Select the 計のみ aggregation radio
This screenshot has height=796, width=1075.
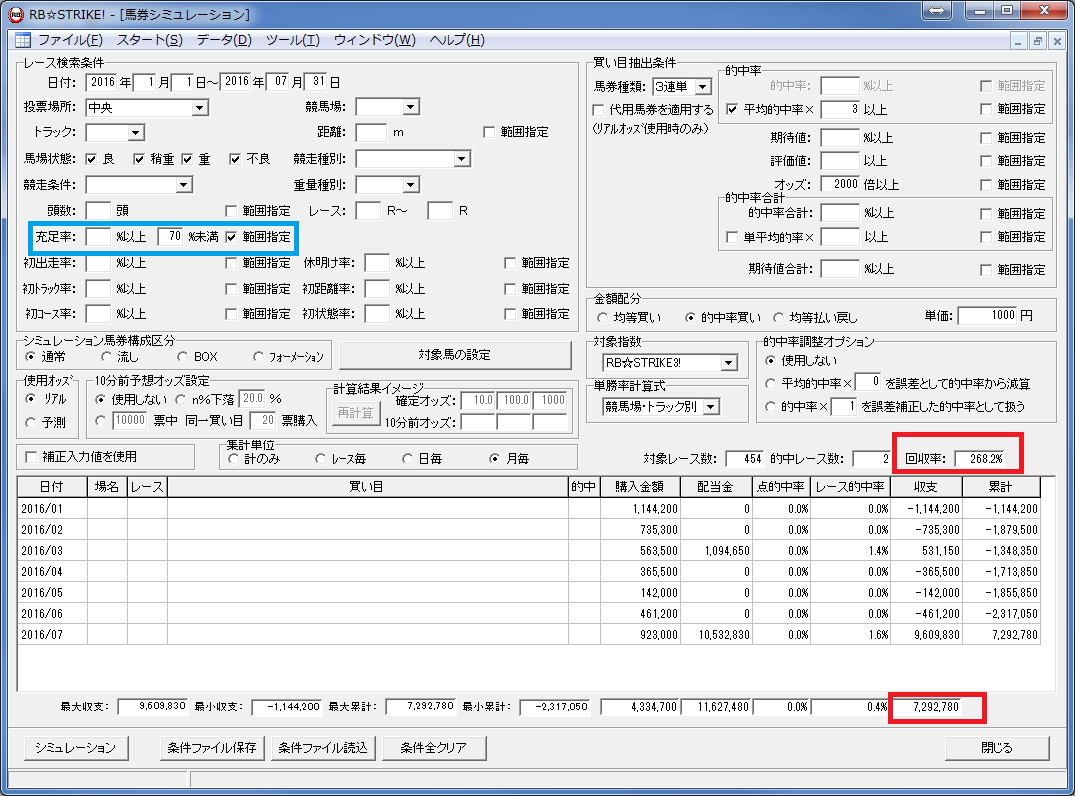click(233, 459)
